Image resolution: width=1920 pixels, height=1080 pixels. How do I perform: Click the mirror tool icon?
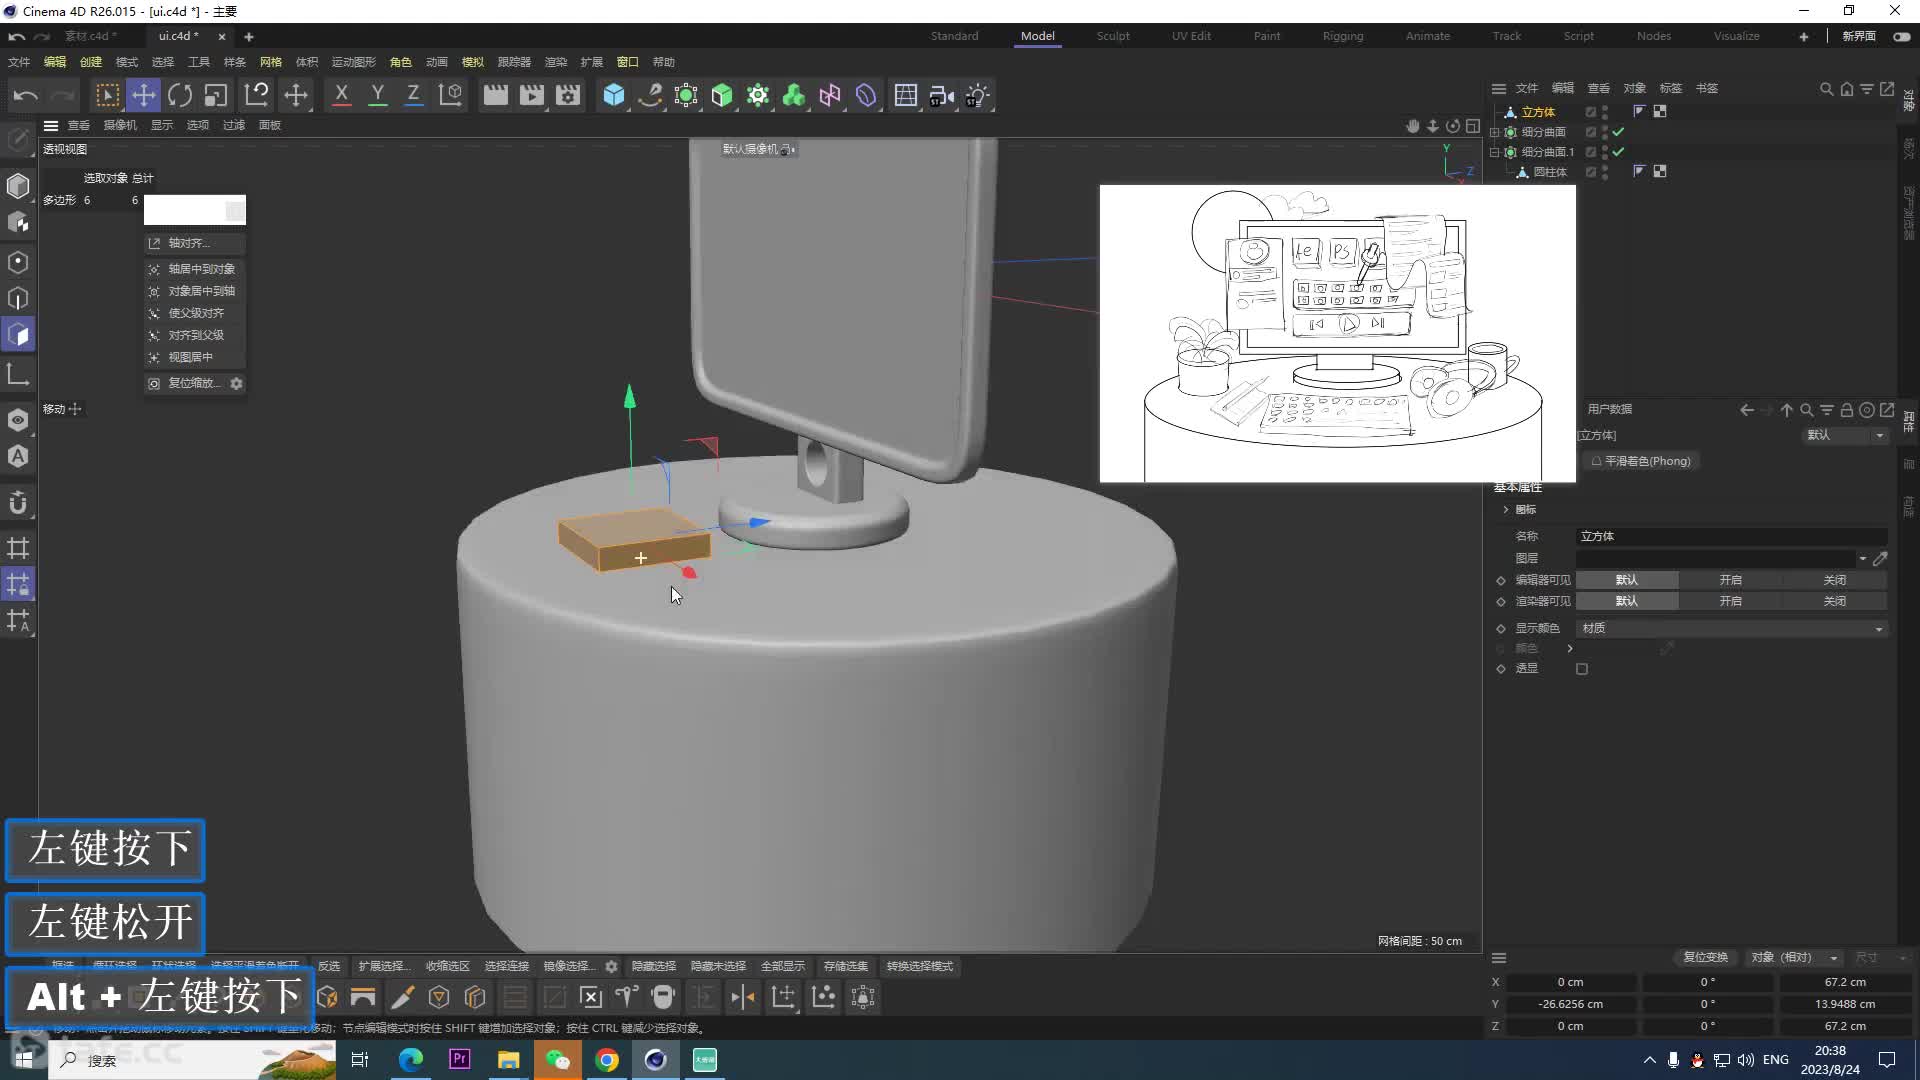743,997
